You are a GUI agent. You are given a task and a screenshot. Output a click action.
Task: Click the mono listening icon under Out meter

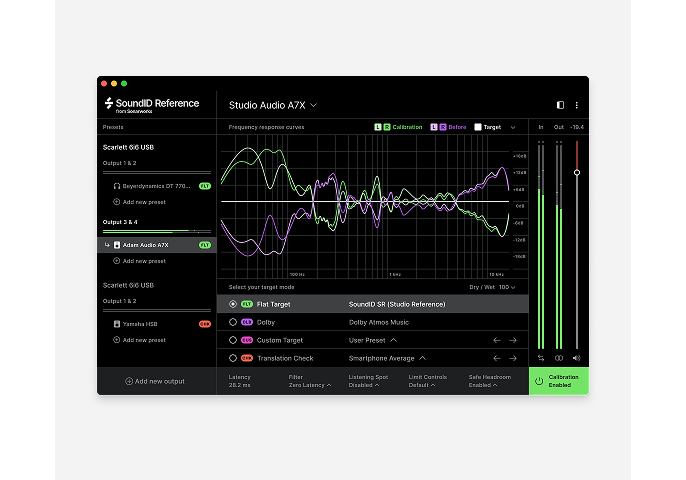559,358
